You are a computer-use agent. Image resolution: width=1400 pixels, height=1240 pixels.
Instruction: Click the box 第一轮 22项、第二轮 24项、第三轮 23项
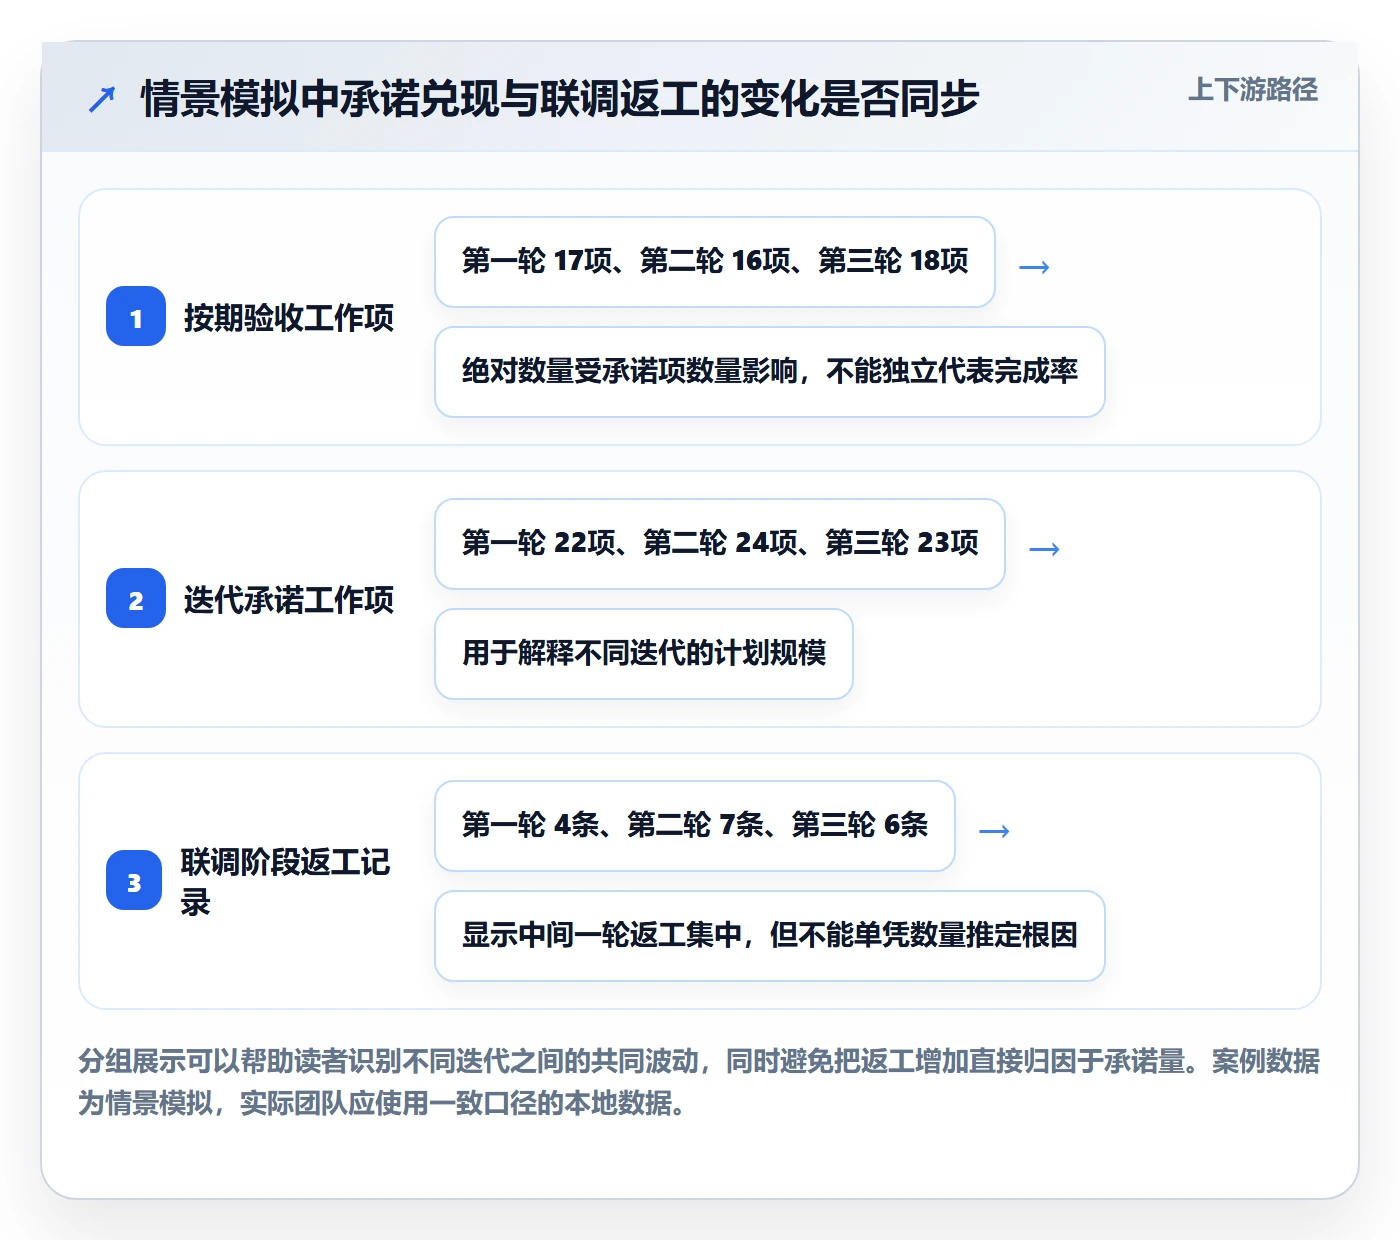tap(720, 544)
